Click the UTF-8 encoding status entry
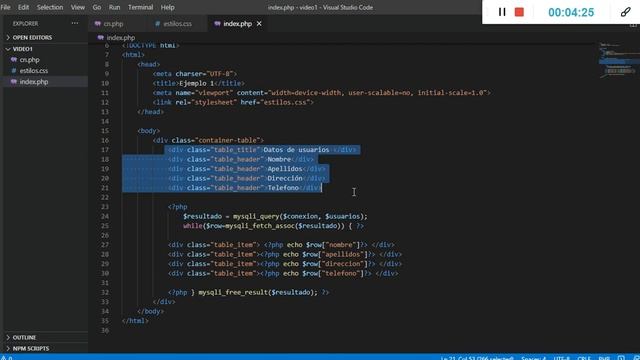 click(562, 358)
